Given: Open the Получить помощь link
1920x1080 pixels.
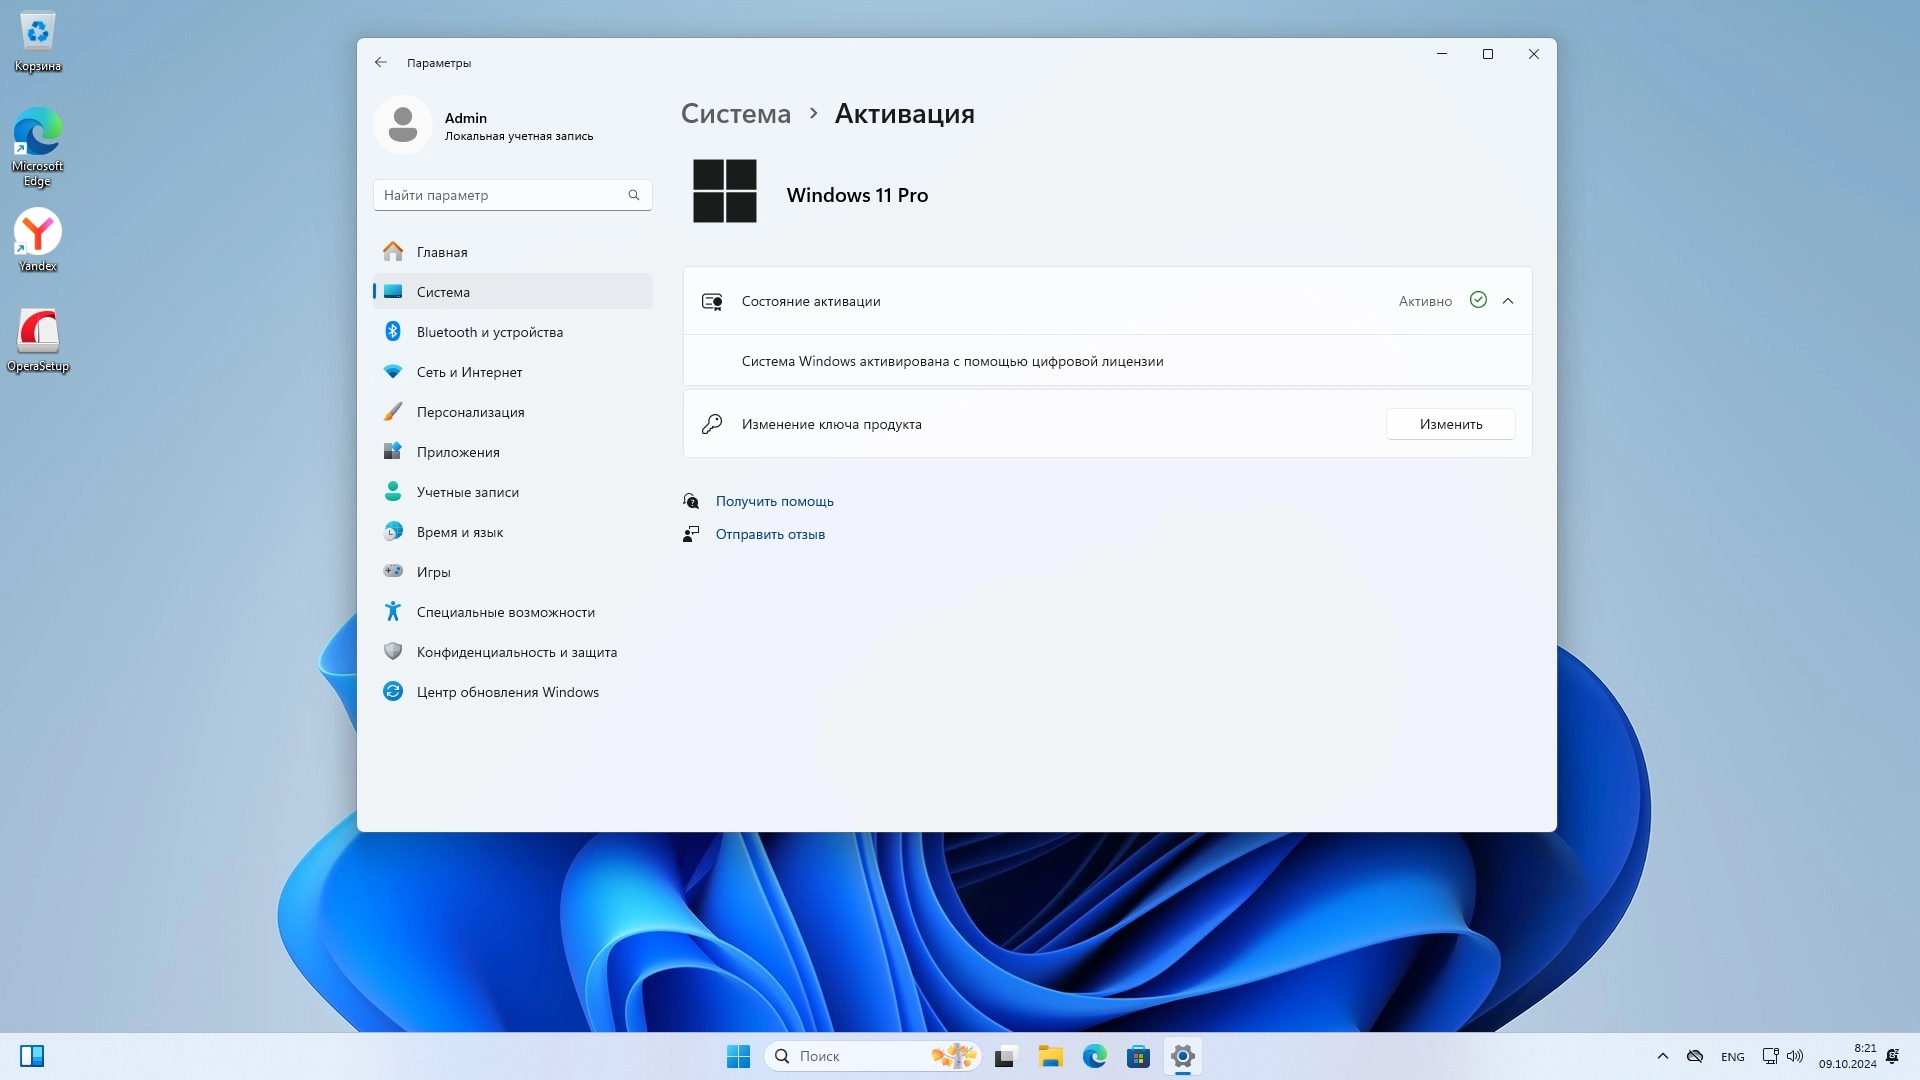Looking at the screenshot, I should (774, 501).
